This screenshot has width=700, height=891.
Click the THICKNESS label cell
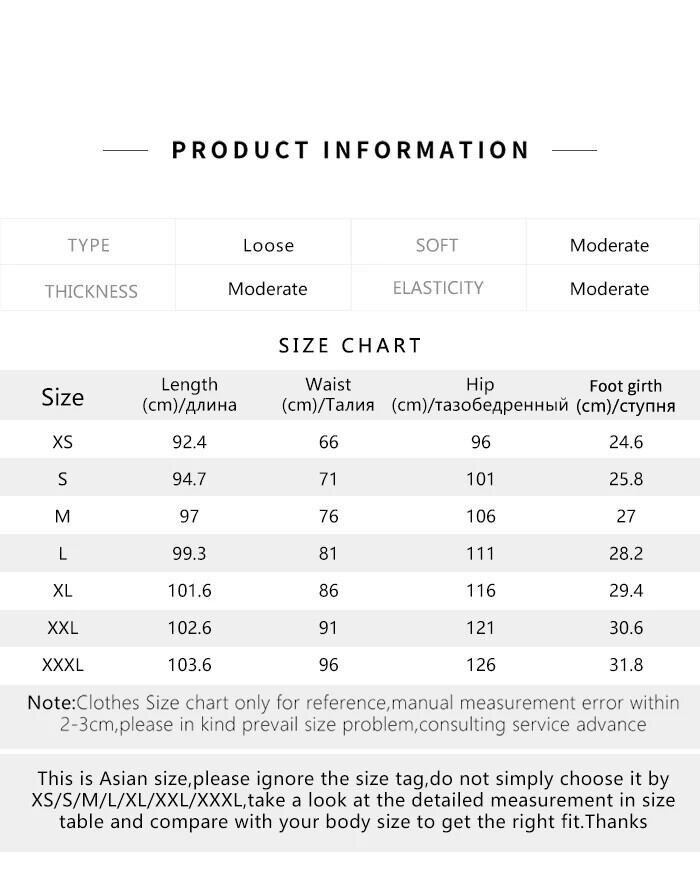point(91,292)
